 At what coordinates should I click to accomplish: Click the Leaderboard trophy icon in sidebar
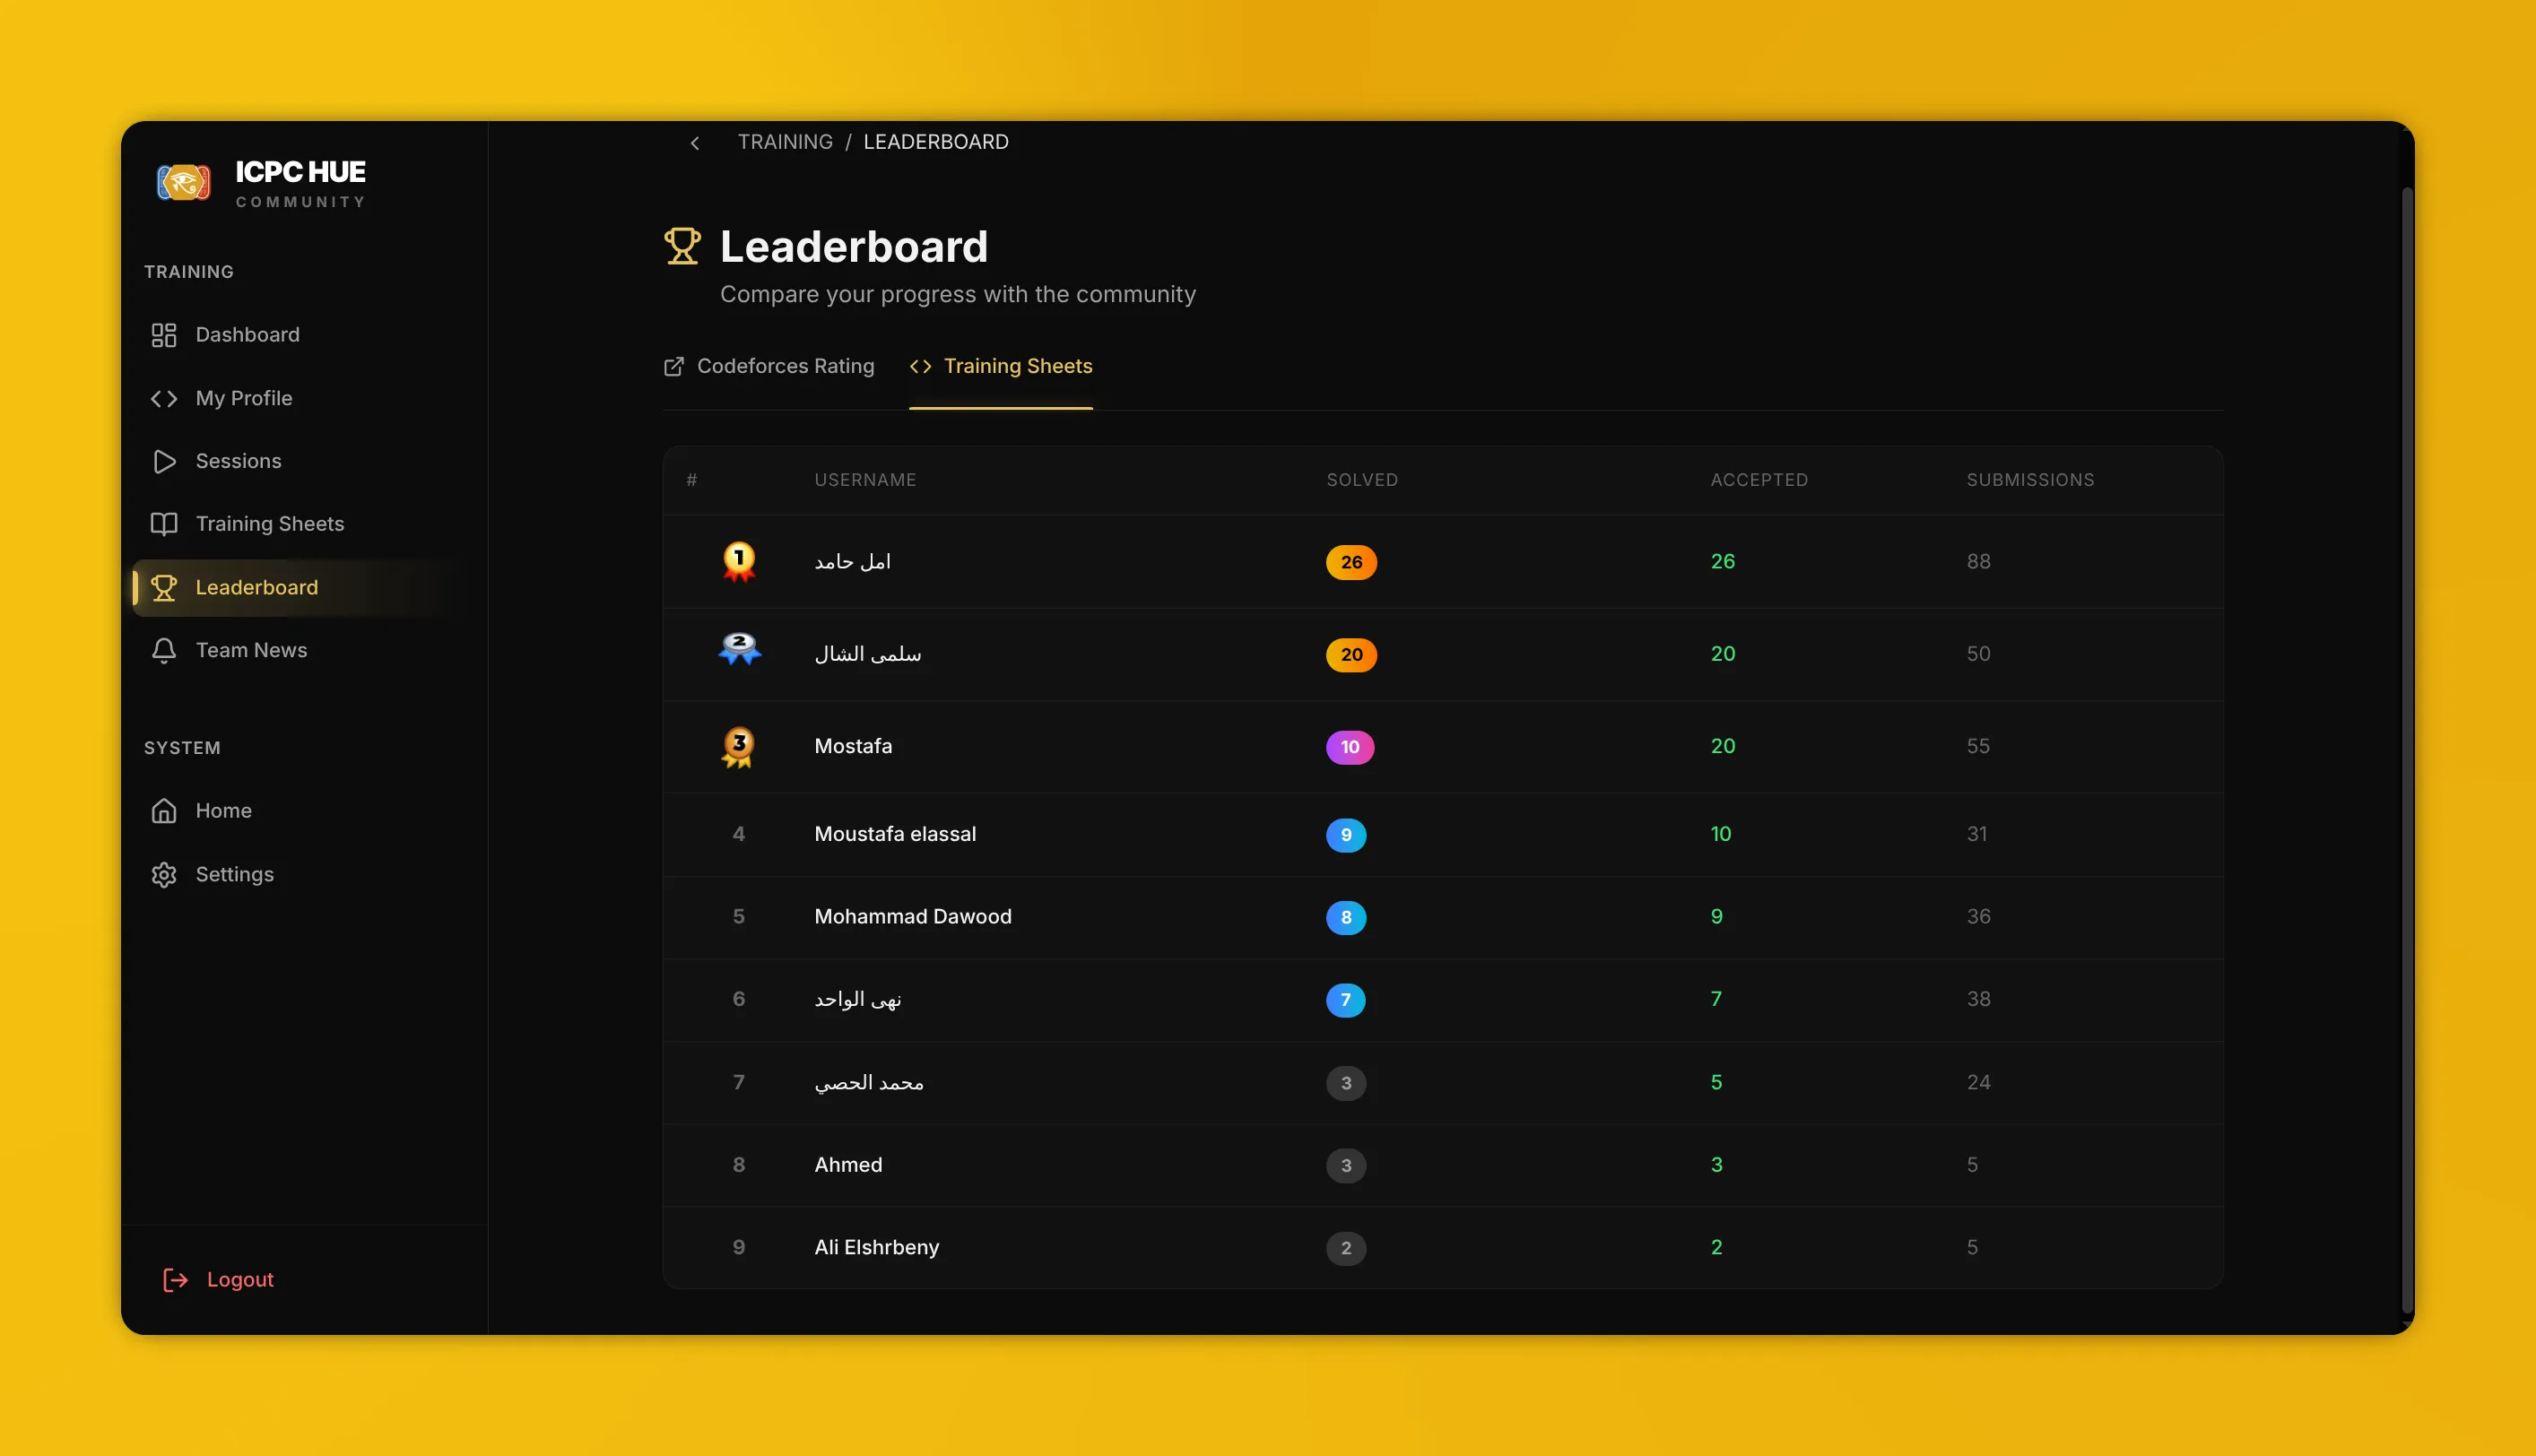tap(164, 588)
